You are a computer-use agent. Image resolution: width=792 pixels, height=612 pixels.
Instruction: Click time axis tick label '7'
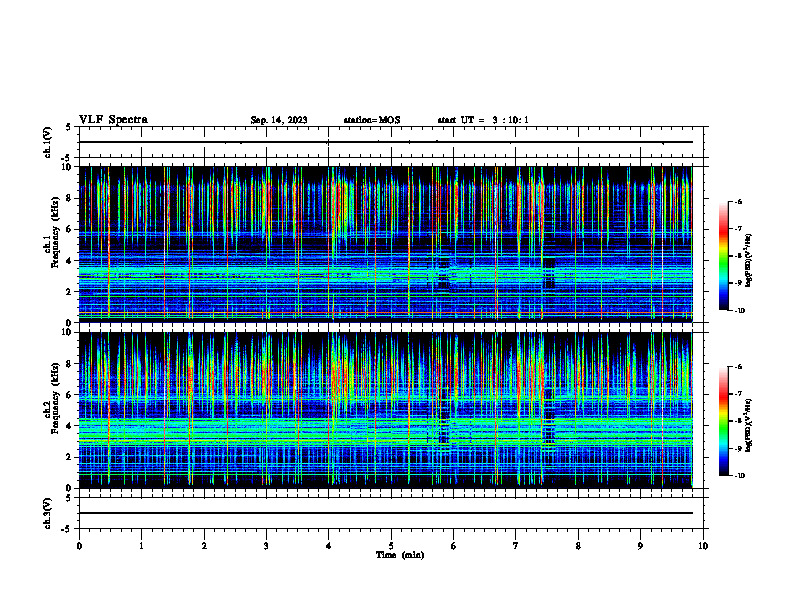pyautogui.click(x=516, y=546)
